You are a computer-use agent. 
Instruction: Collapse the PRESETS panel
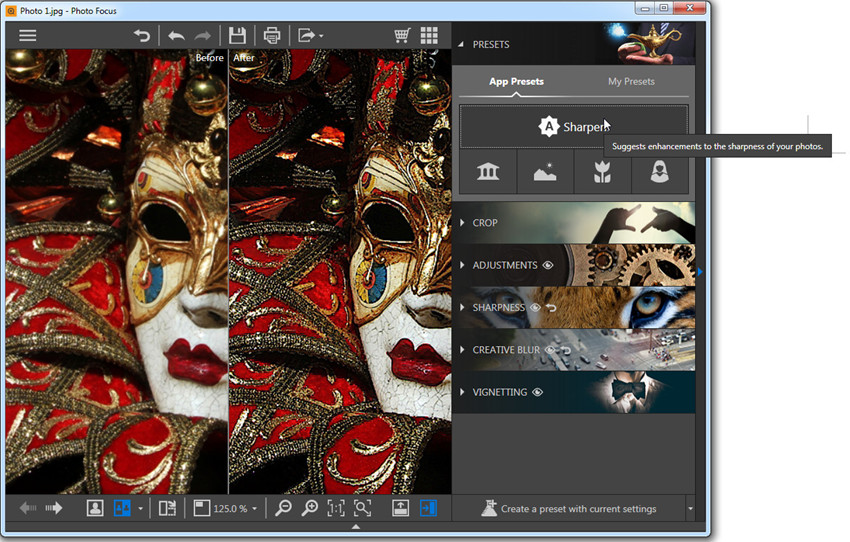point(461,44)
